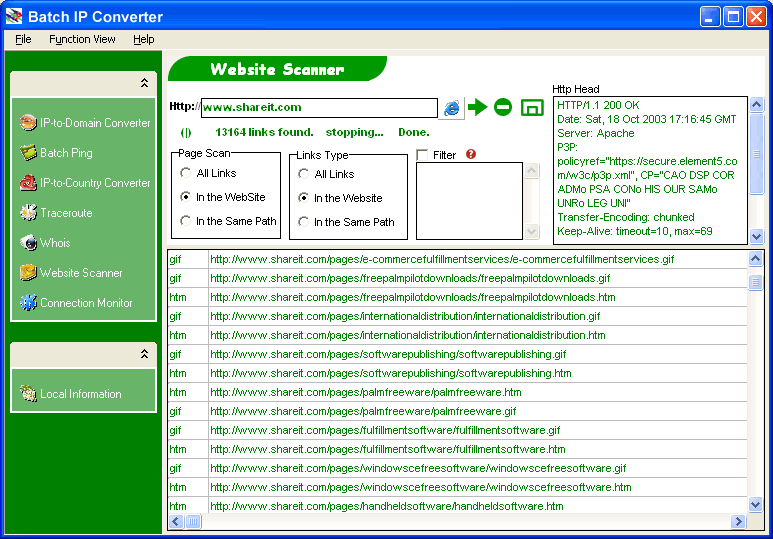The width and height of the screenshot is (773, 539).
Task: Select All Links under Links Type
Action: pos(304,174)
